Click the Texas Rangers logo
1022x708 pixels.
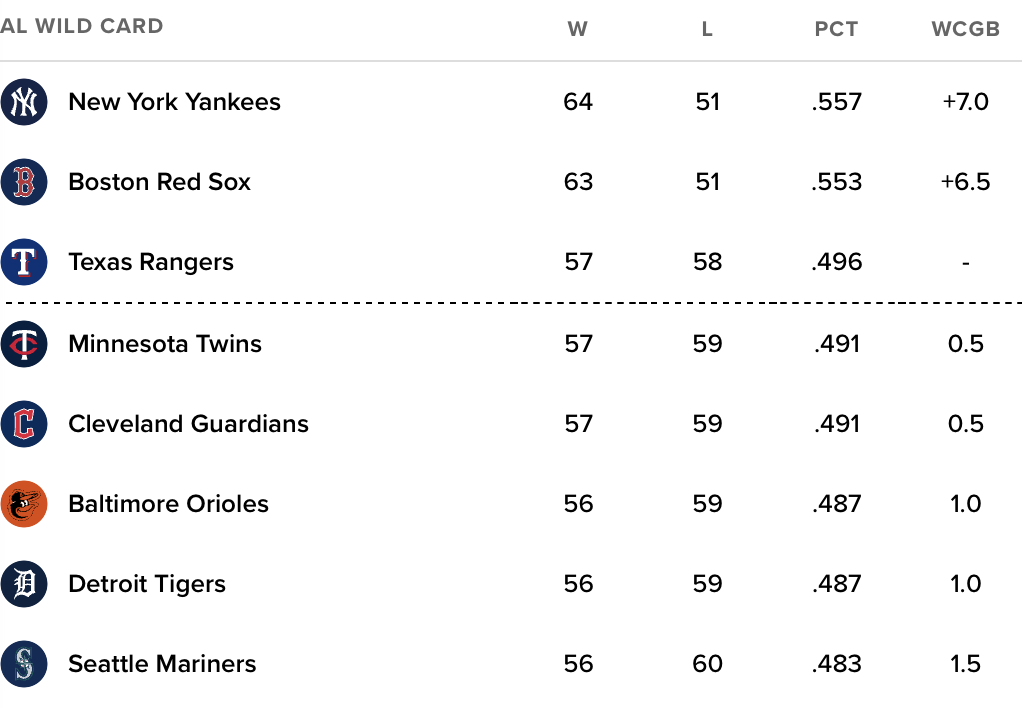tap(24, 262)
